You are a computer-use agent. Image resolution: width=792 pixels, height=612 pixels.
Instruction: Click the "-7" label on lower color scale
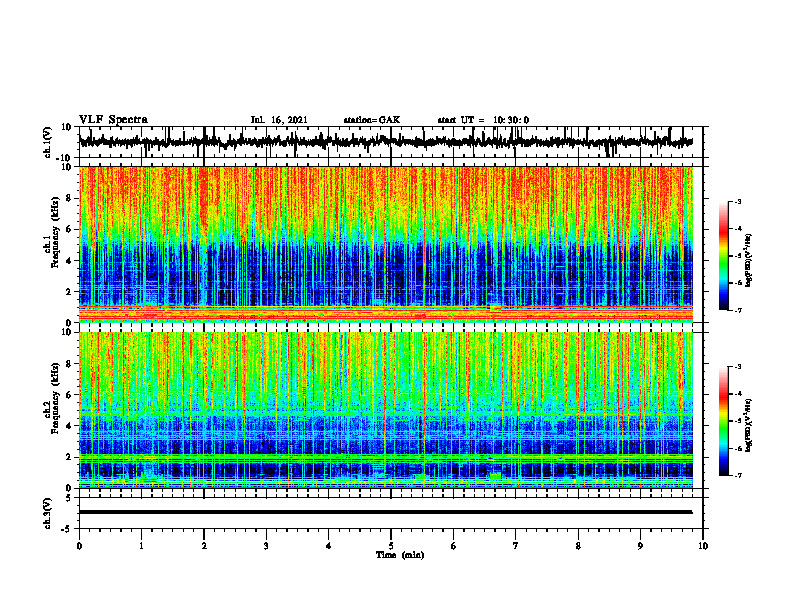pos(738,475)
